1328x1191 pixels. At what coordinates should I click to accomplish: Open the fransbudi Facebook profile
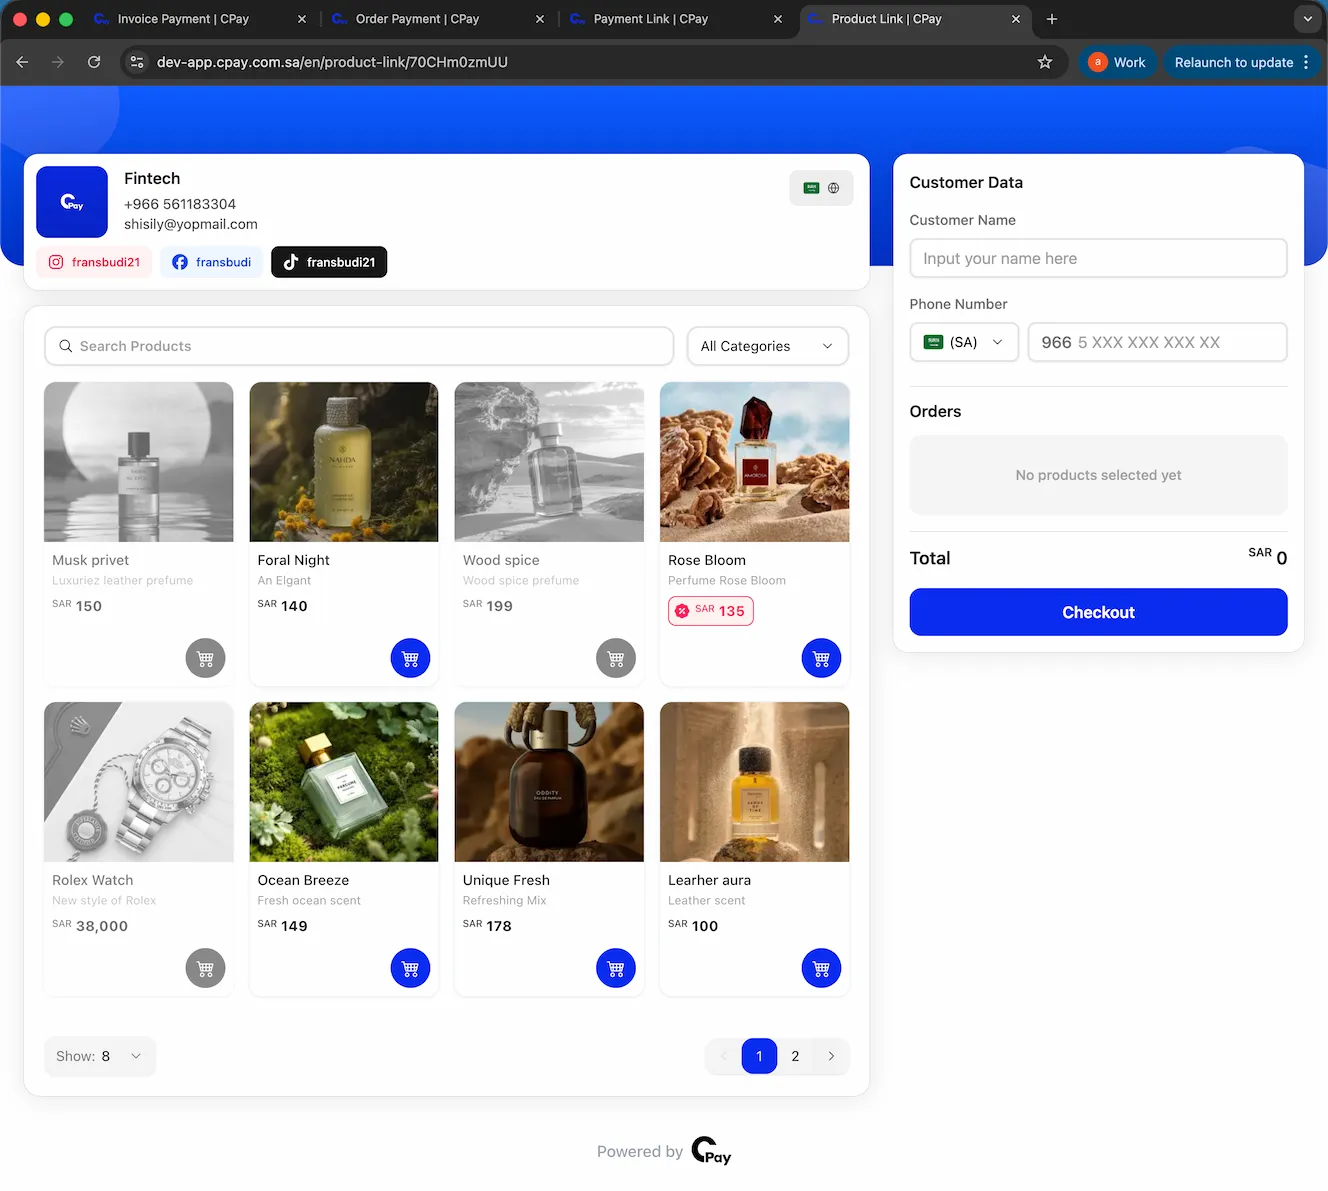click(211, 261)
